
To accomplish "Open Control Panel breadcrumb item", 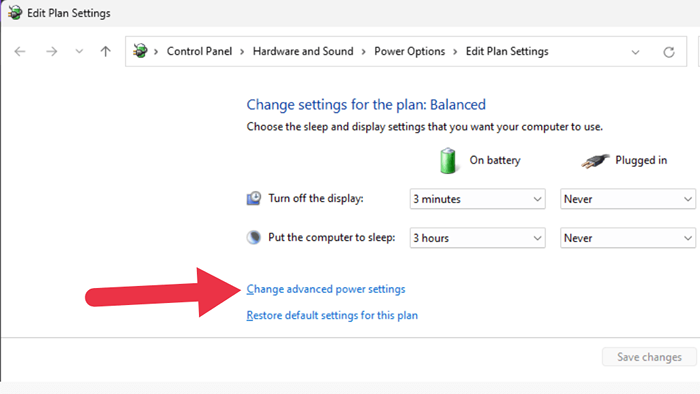I will coord(200,51).
